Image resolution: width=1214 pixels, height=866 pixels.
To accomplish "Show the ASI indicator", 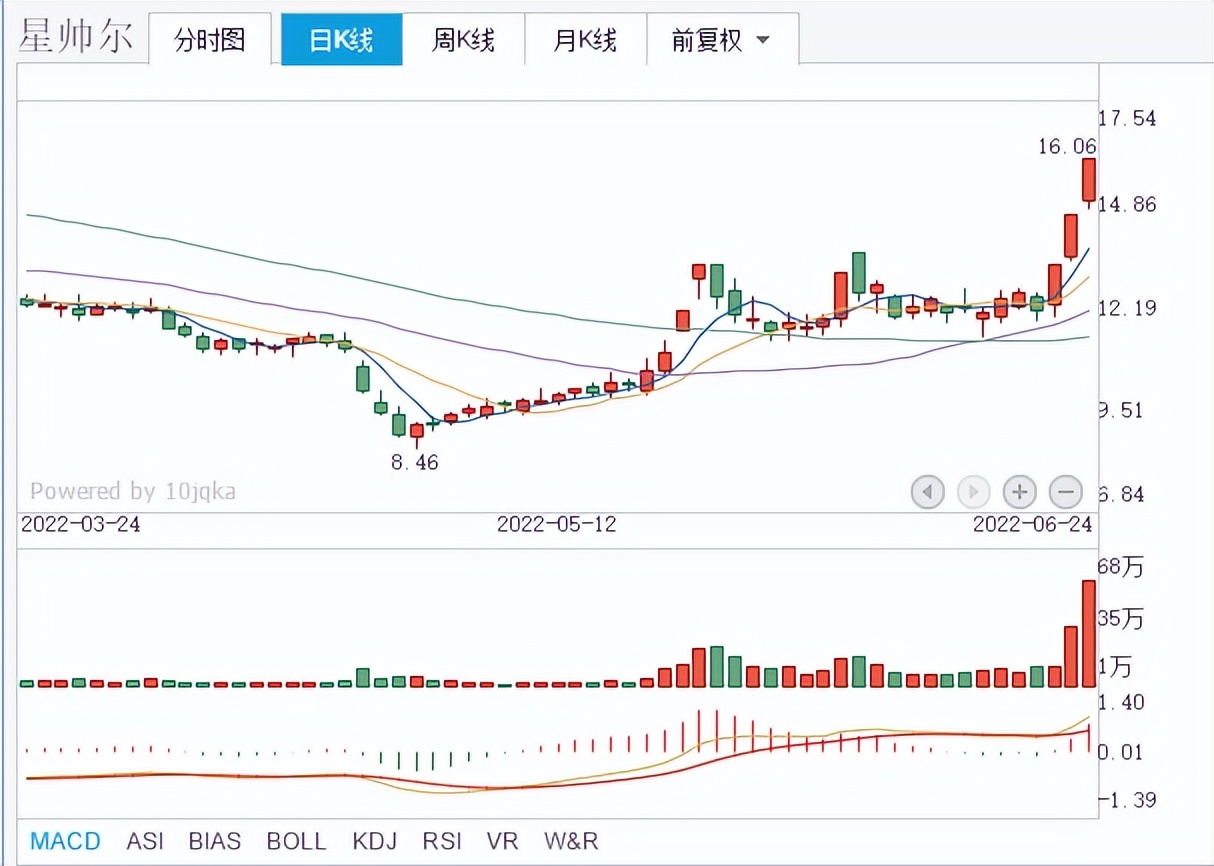I will coord(145,841).
